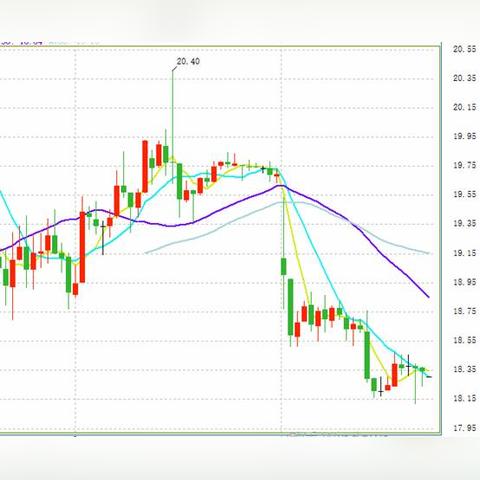Click the right vertical dotted date divider
Screen dimensions: 480x480
281,240
